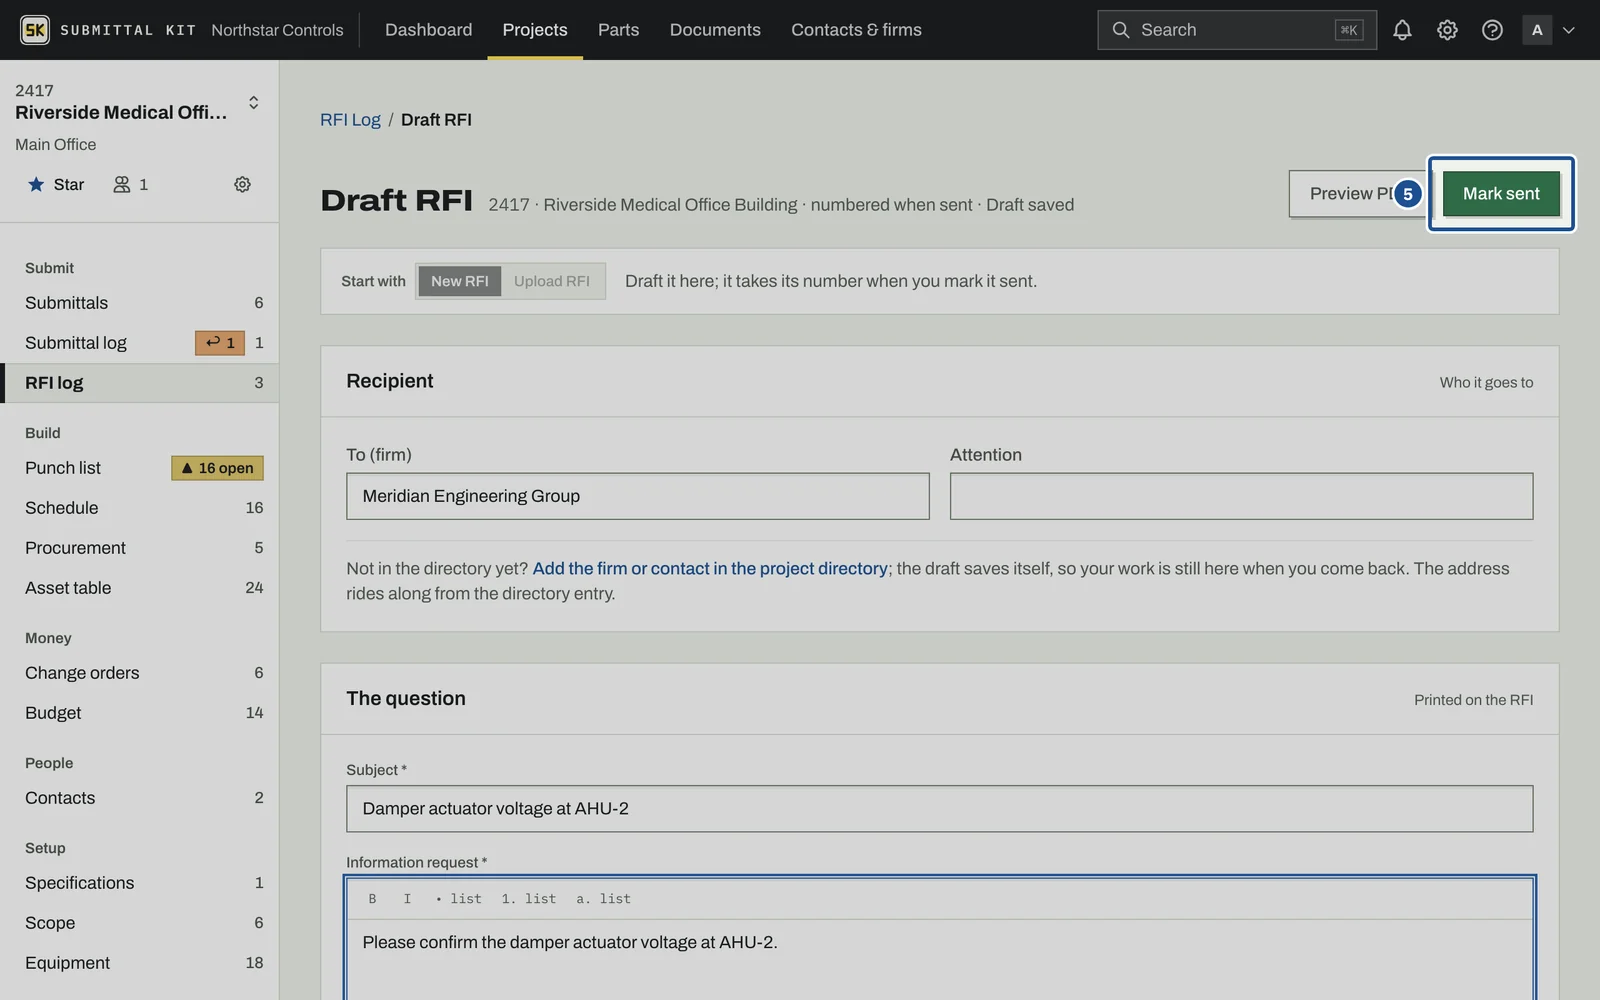Toggle bold formatting B
This screenshot has height=1000, width=1600.
point(372,899)
